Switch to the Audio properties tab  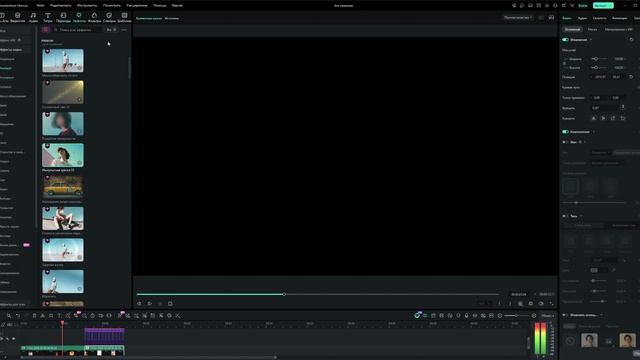(582, 18)
